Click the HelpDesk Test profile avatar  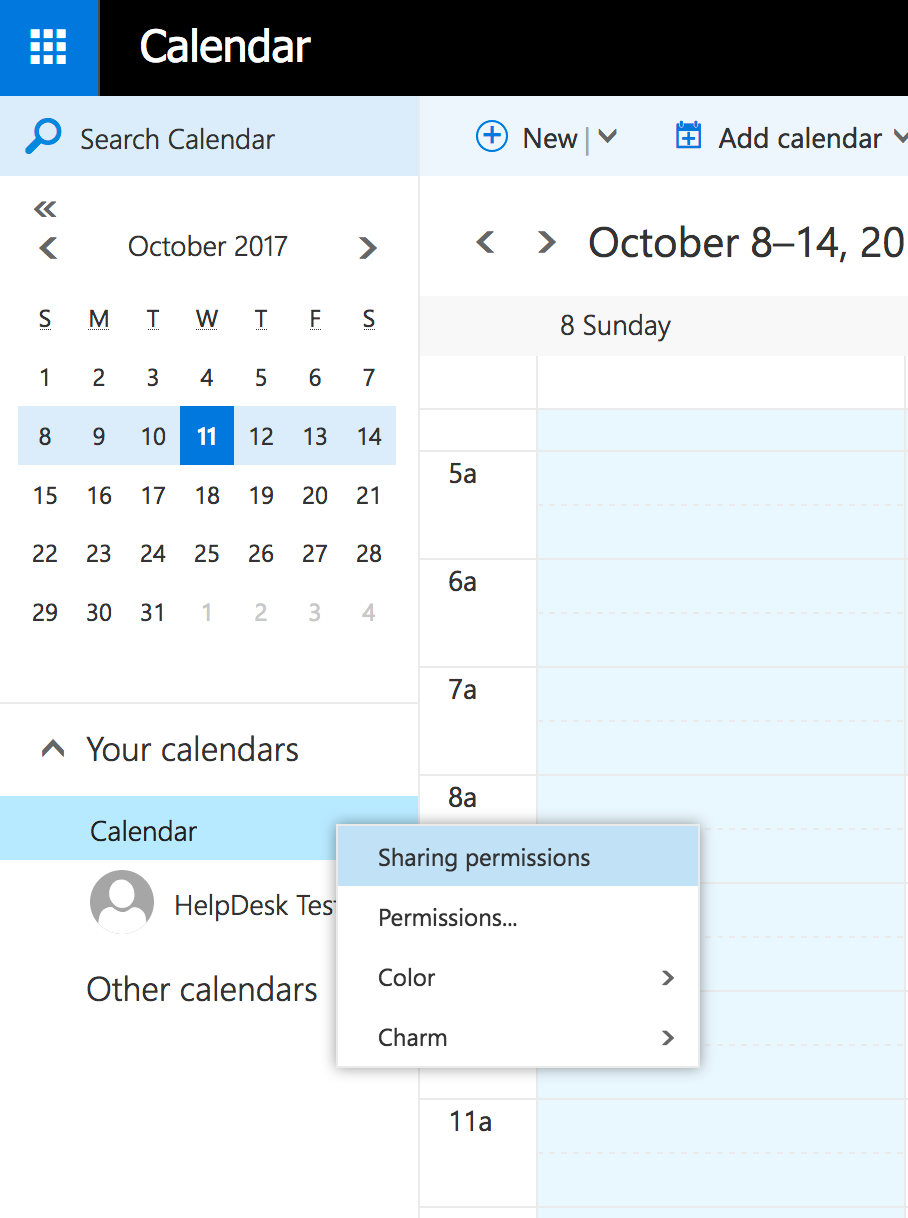pos(121,902)
